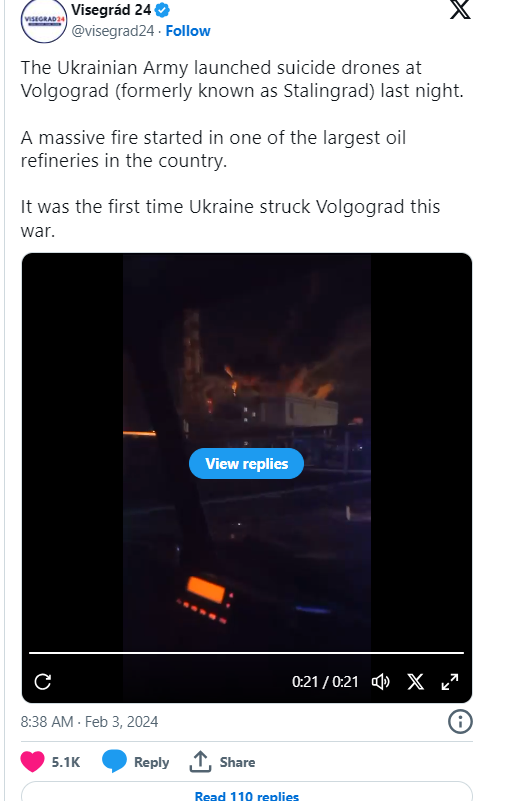Click the Reply speech bubble
The image size is (512, 801).
tap(114, 762)
